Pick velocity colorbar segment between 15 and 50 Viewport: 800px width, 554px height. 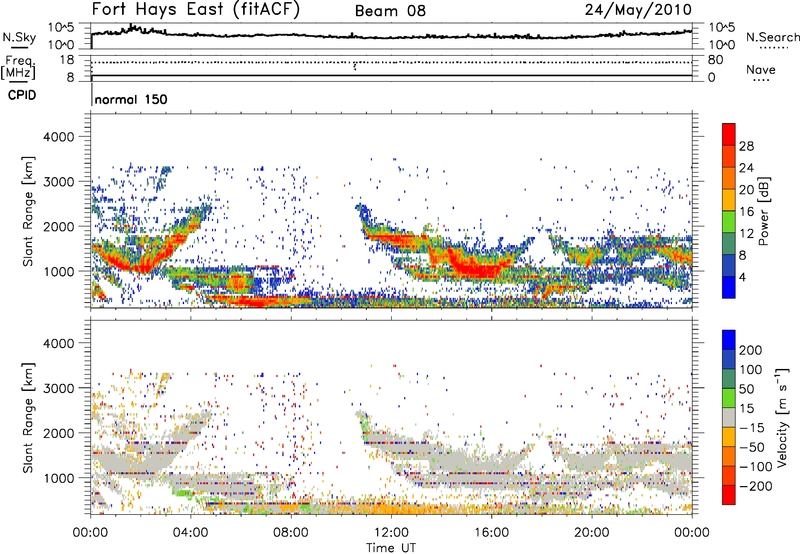[x=729, y=398]
